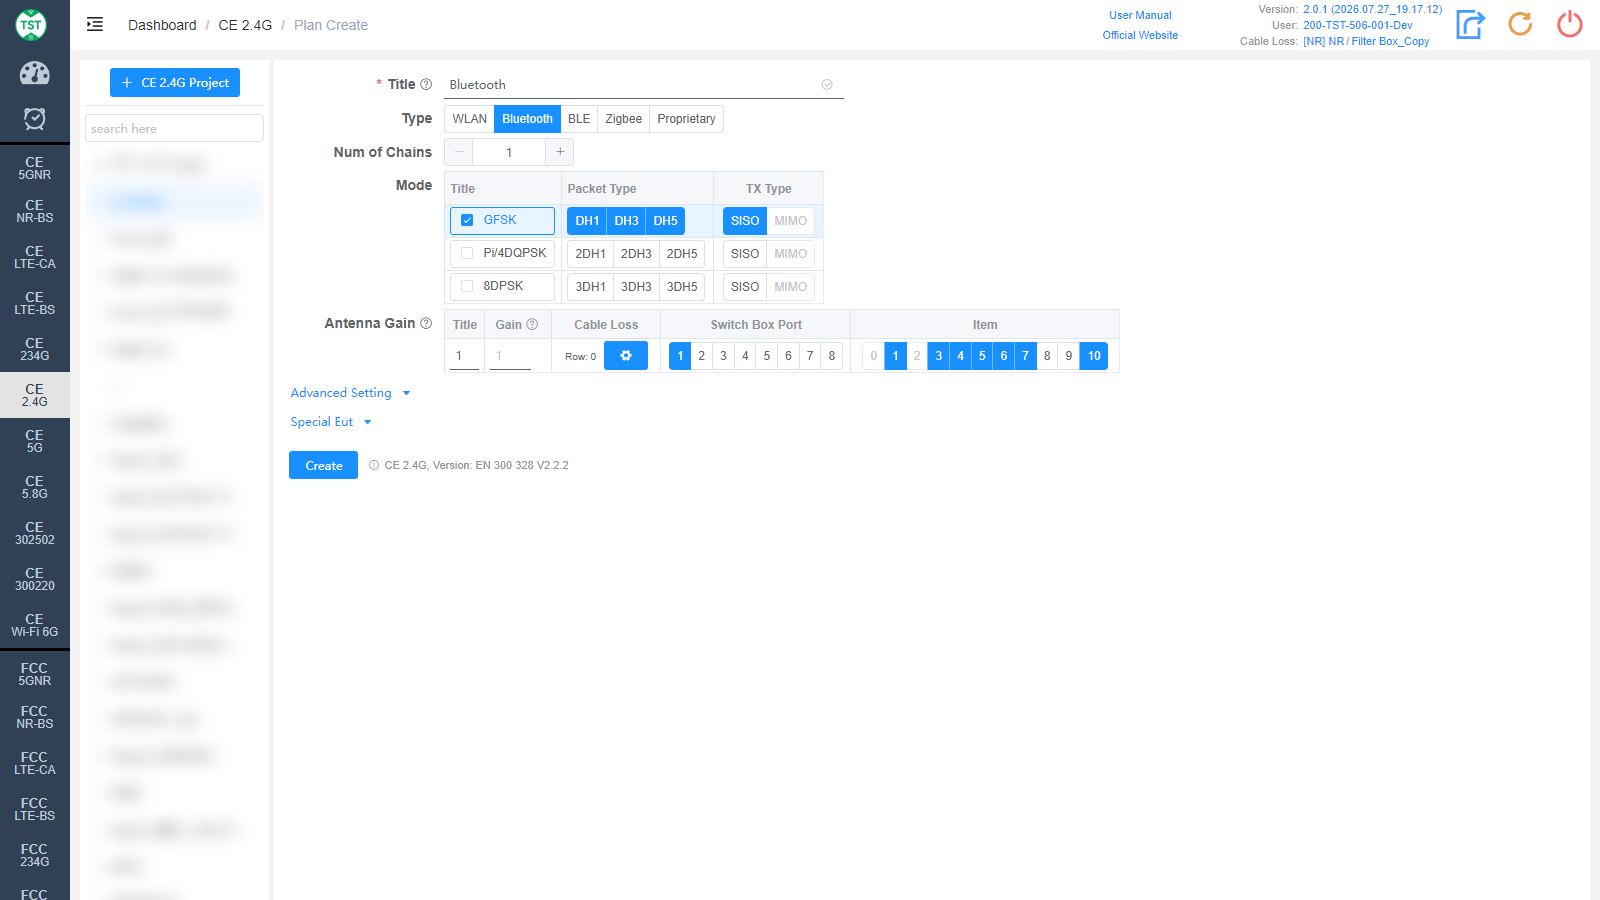1600x900 pixels.
Task: Click the Title help question icon
Action: tap(426, 84)
